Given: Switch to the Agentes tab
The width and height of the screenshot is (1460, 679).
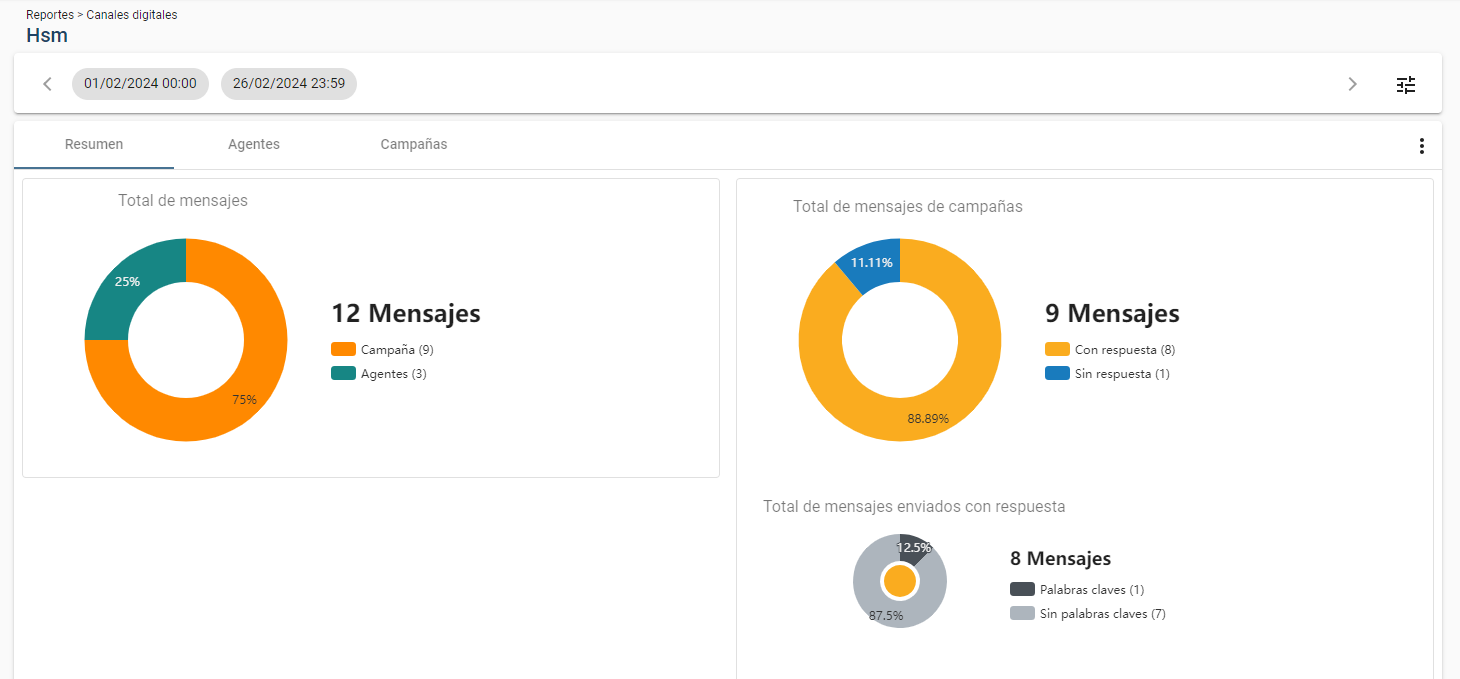Looking at the screenshot, I should pyautogui.click(x=254, y=145).
